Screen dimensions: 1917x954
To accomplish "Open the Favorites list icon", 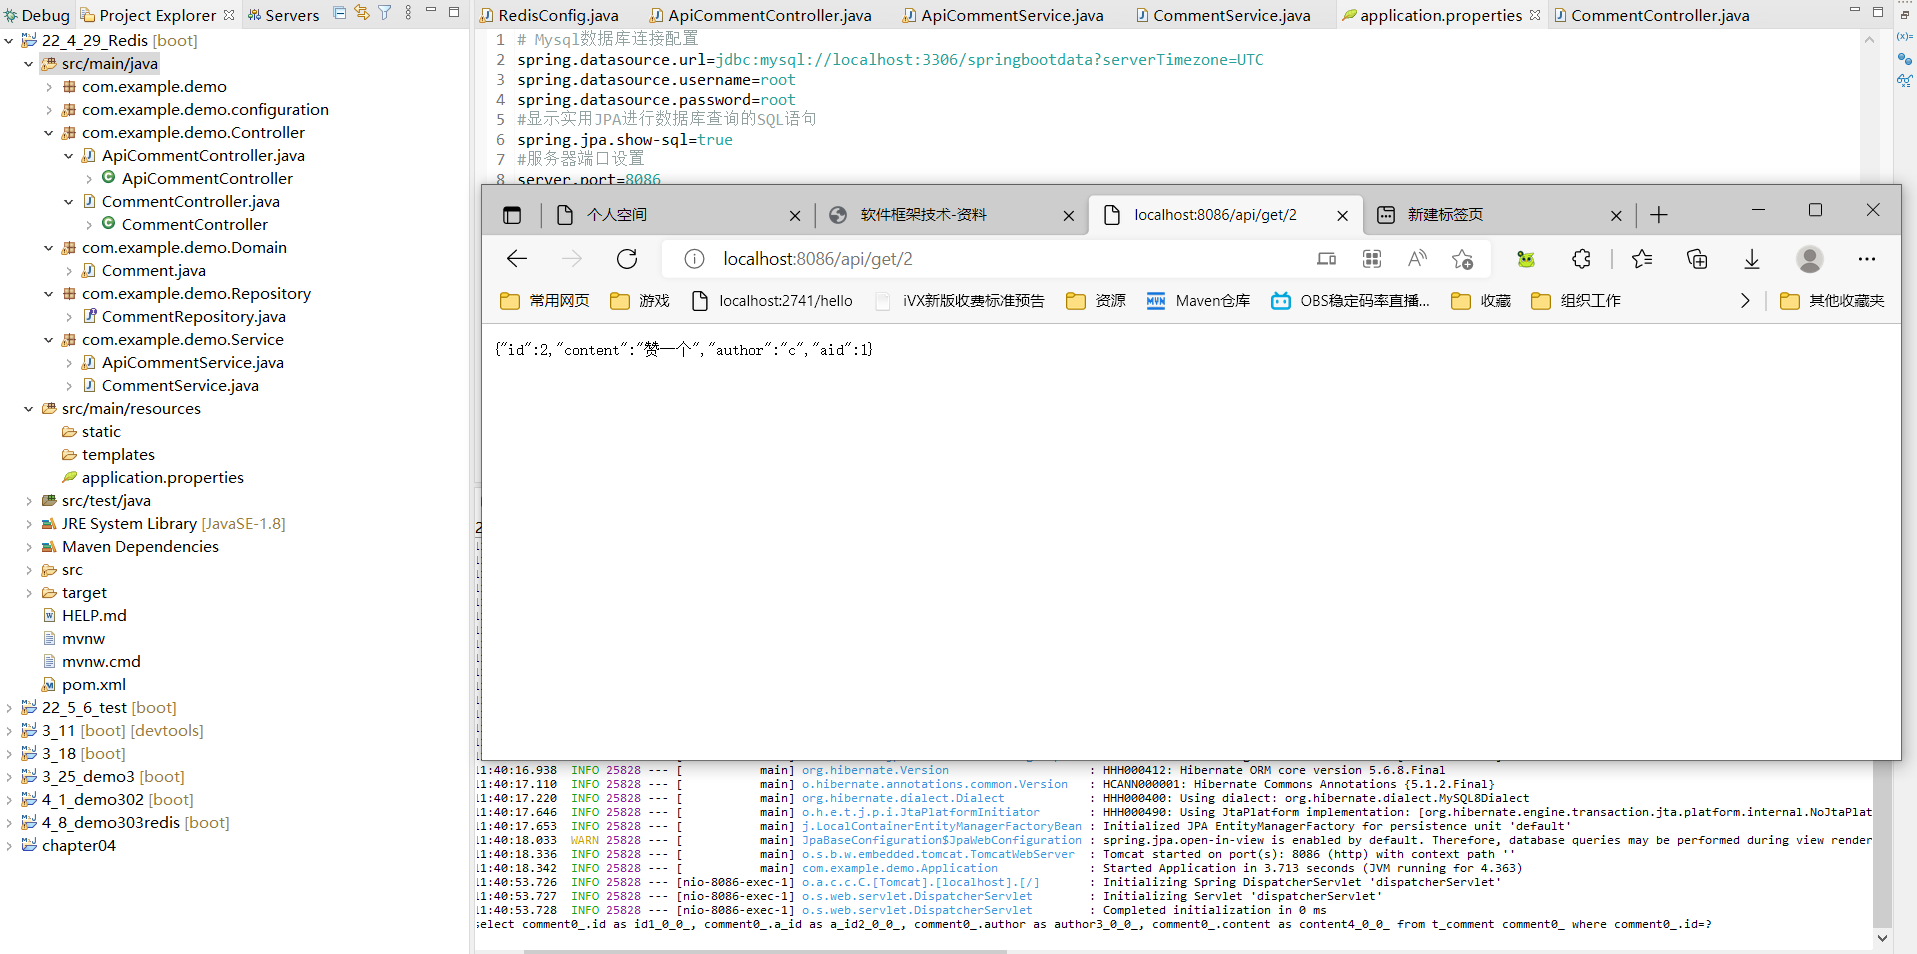I will point(1642,259).
